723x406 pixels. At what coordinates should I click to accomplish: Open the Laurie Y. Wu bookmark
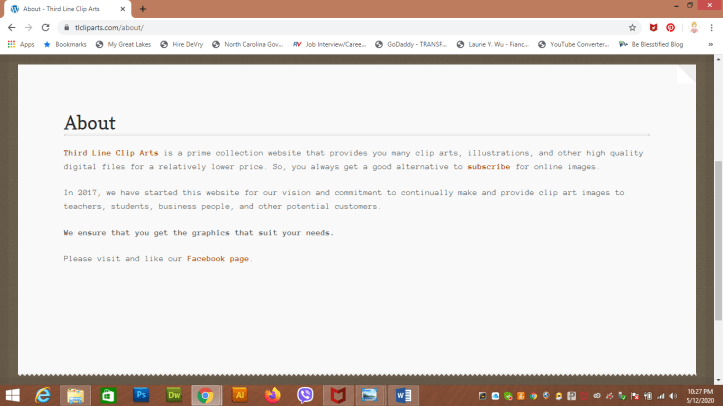coord(493,44)
